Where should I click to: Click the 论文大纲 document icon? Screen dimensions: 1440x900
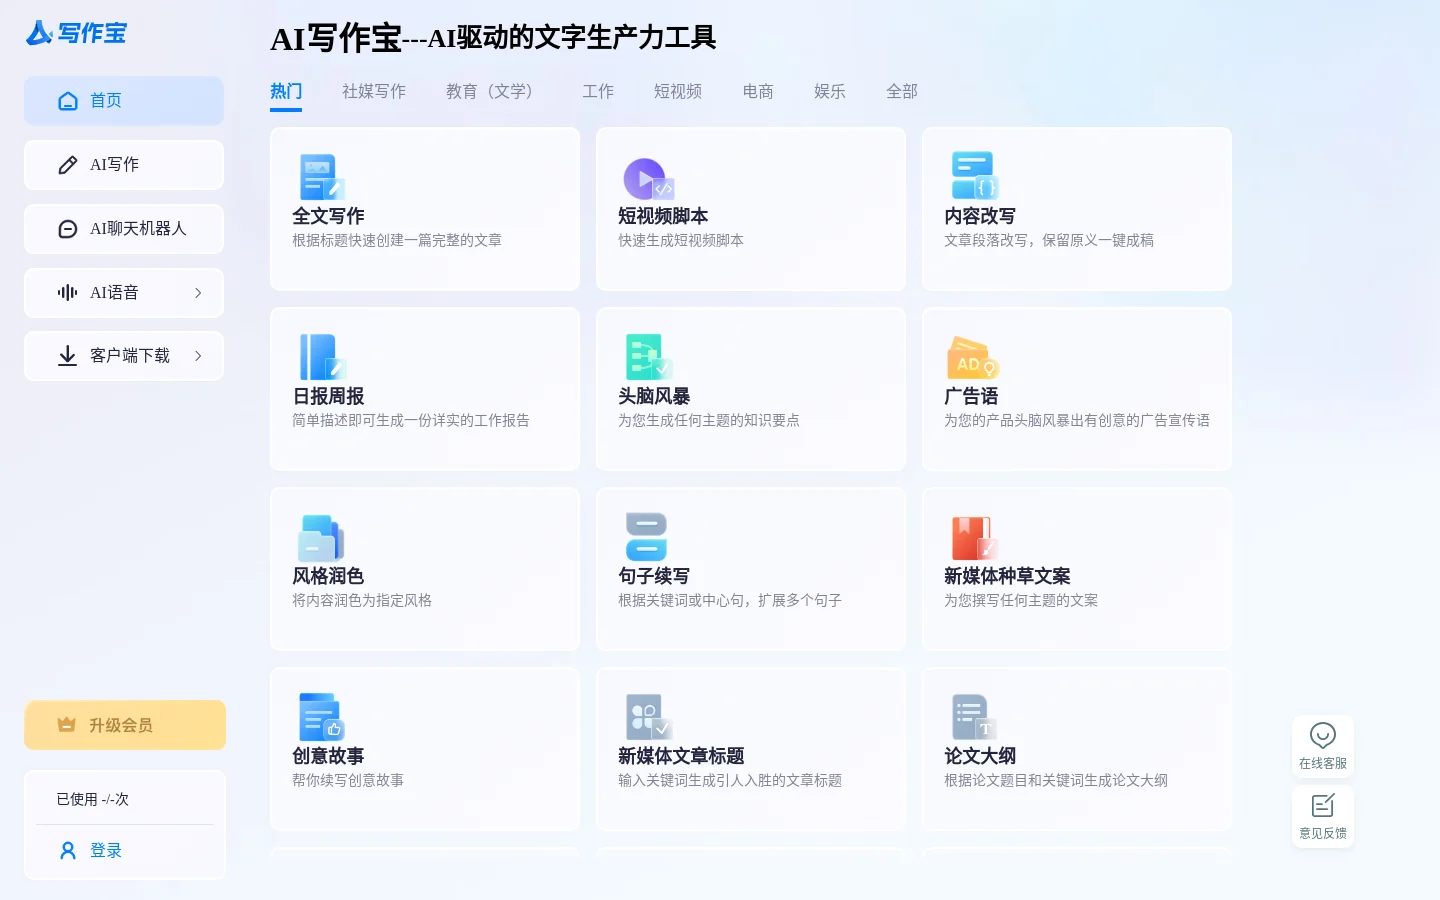point(974,717)
